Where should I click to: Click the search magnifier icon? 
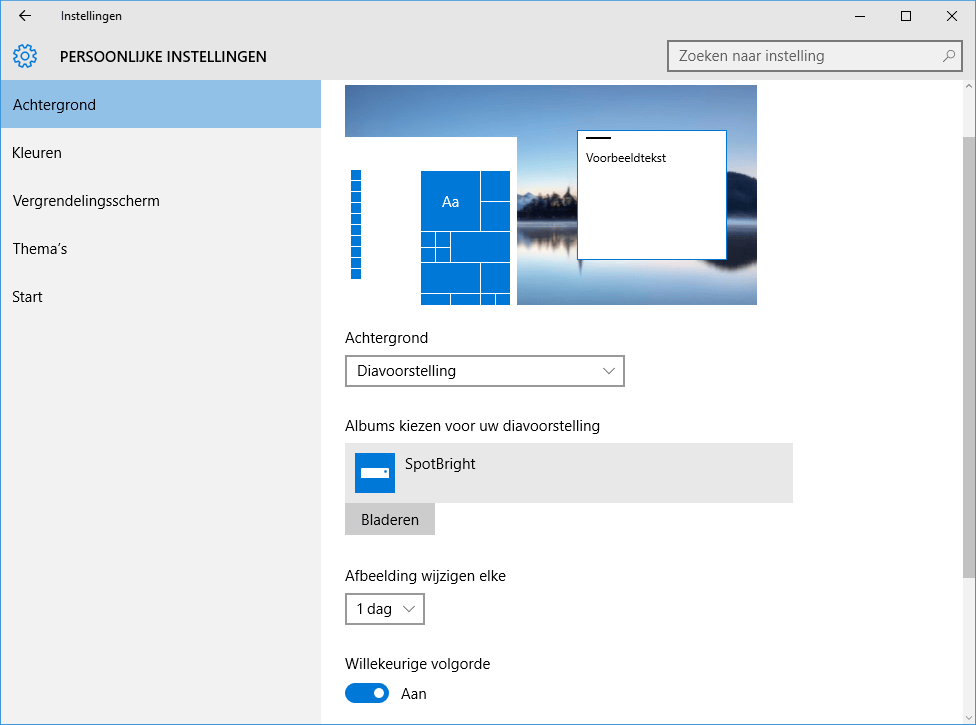pyautogui.click(x=949, y=56)
